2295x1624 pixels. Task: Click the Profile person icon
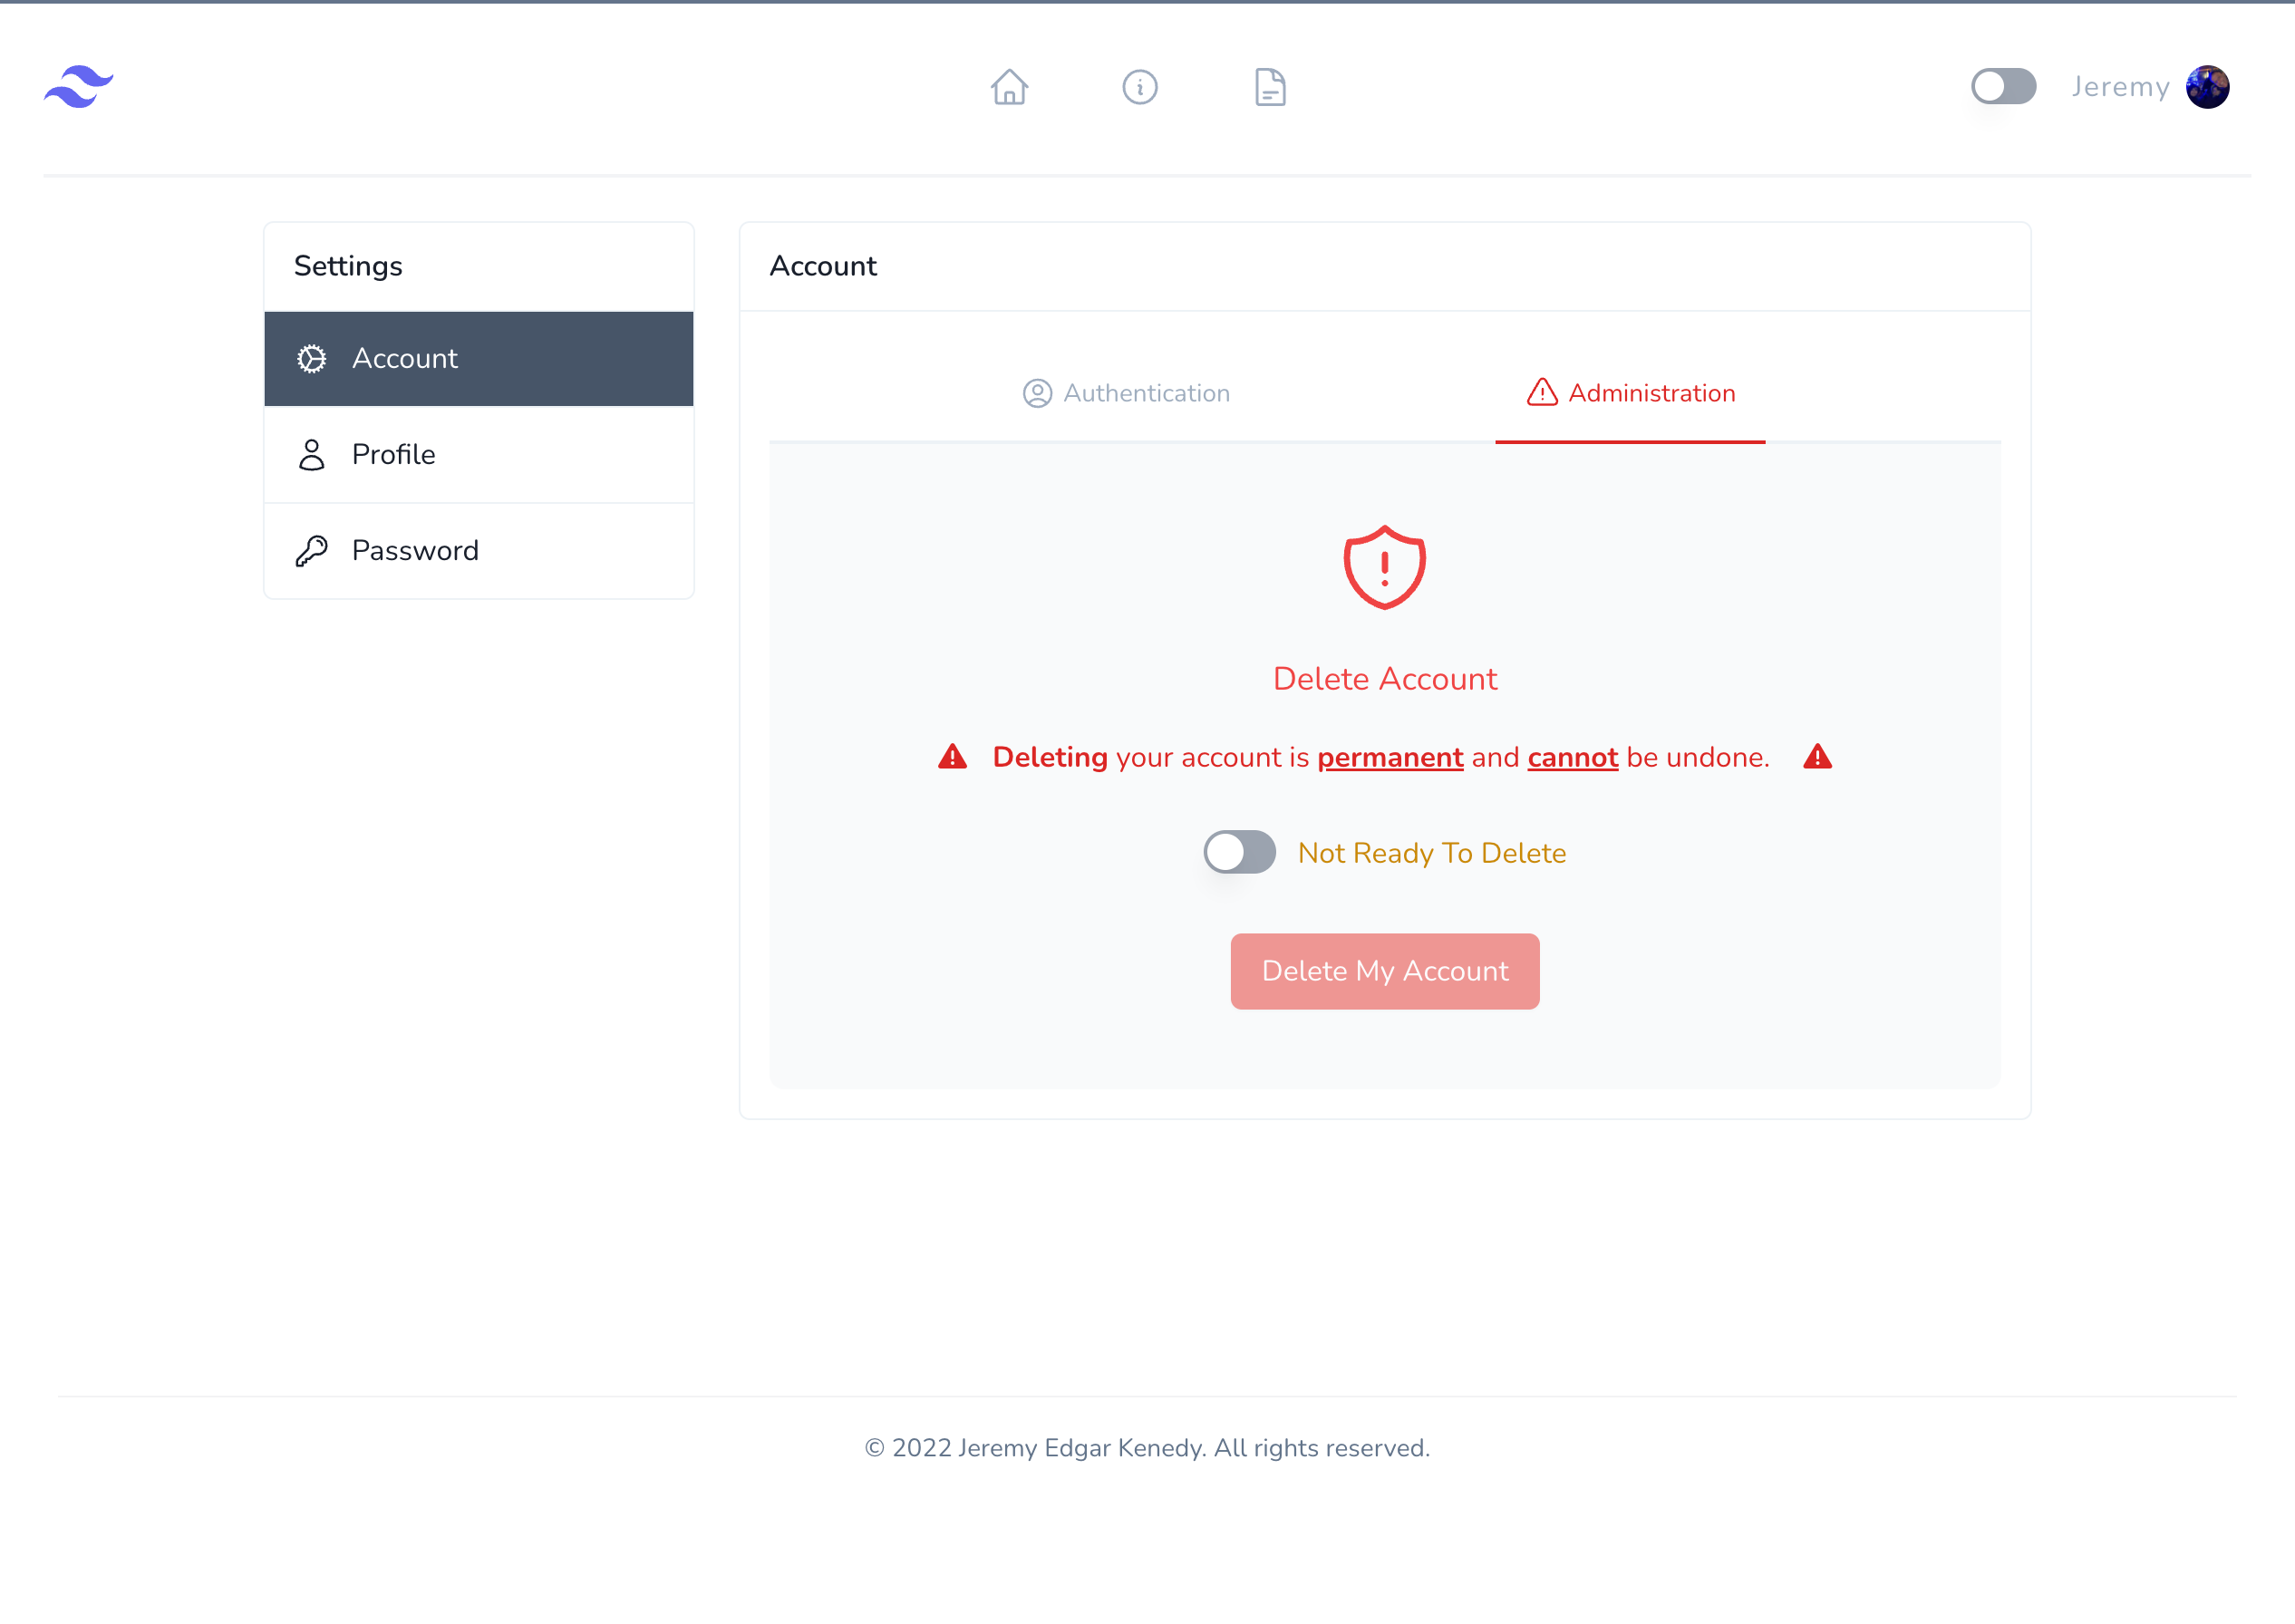[313, 453]
